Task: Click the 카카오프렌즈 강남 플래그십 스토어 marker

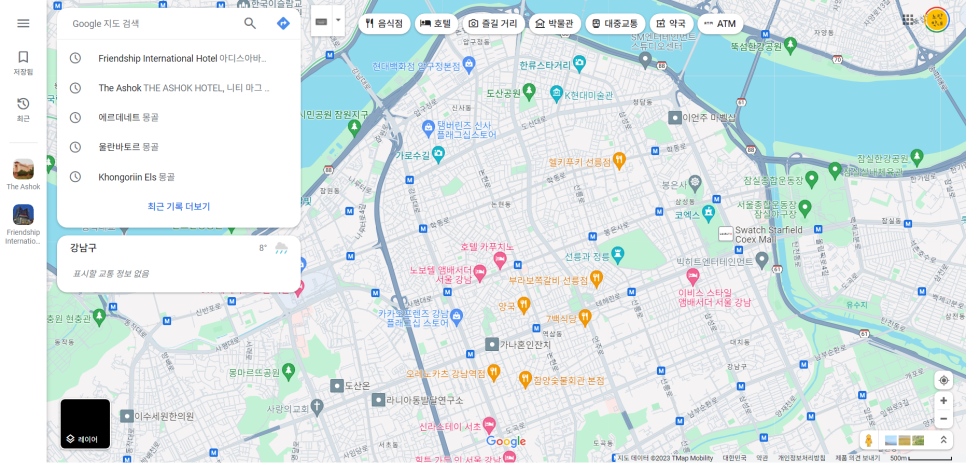Action: [456, 316]
